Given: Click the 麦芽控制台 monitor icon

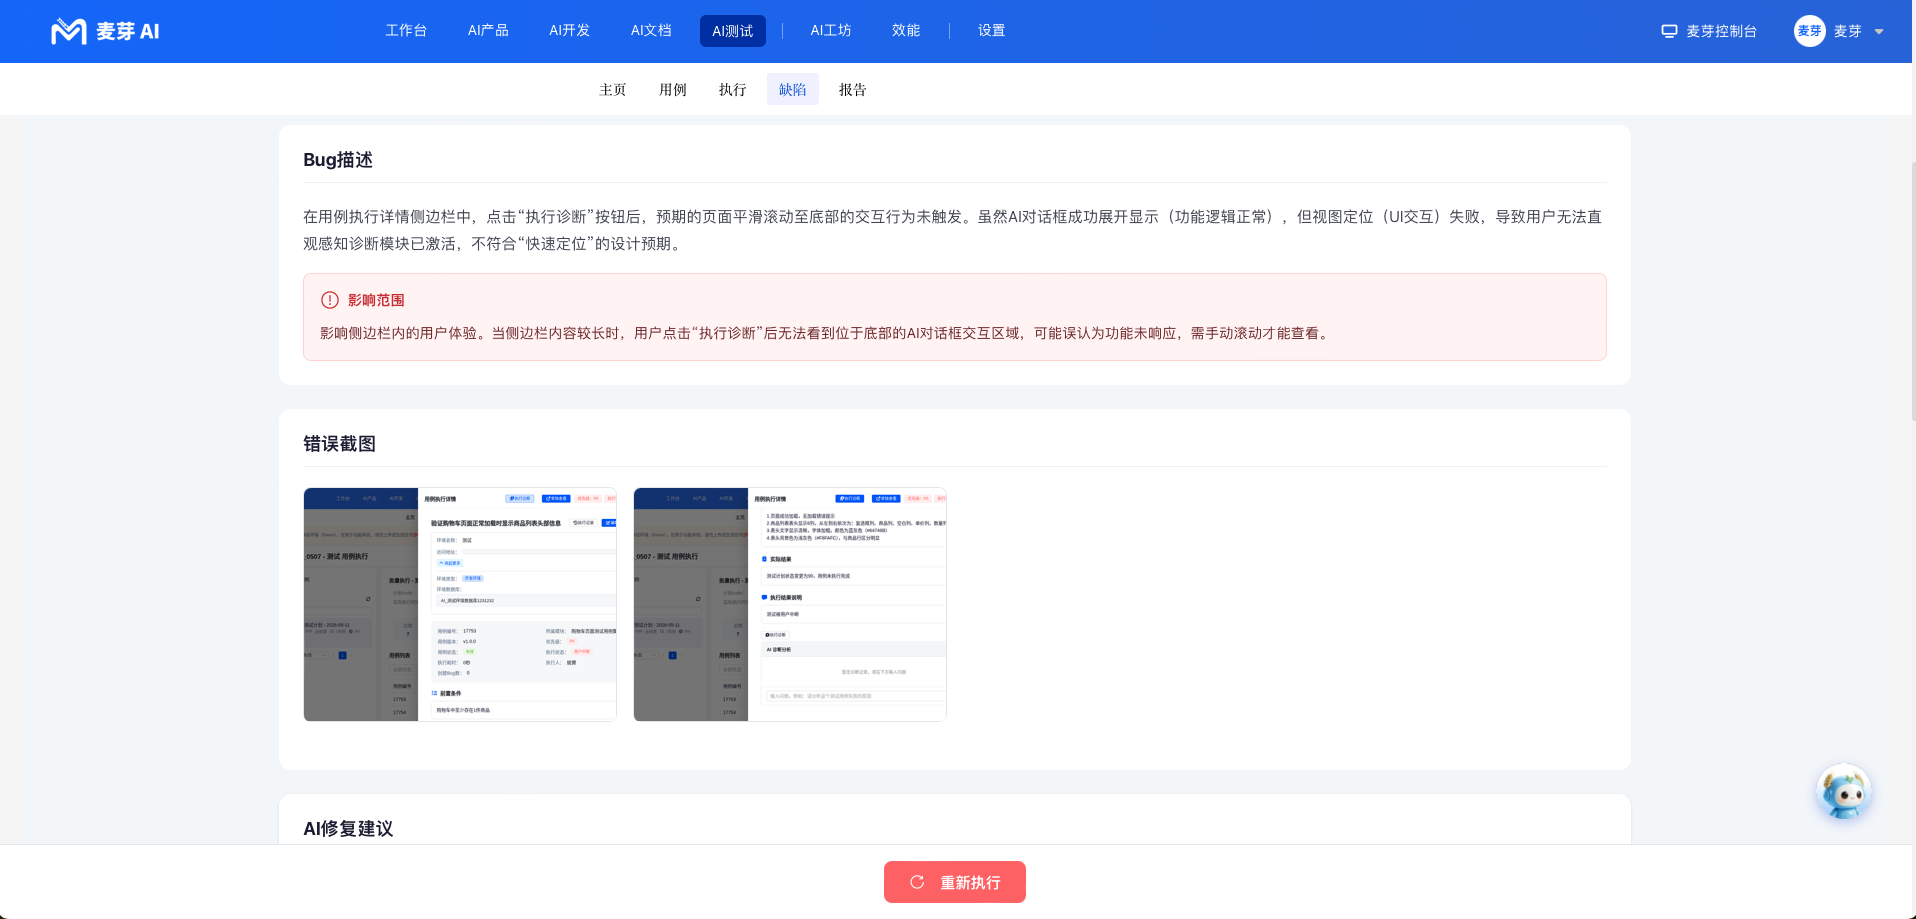Looking at the screenshot, I should tap(1669, 31).
